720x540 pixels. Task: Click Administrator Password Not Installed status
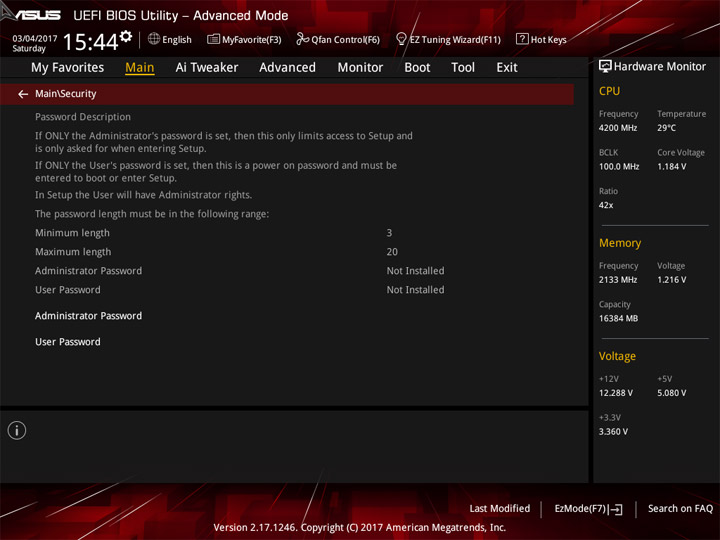coord(415,271)
